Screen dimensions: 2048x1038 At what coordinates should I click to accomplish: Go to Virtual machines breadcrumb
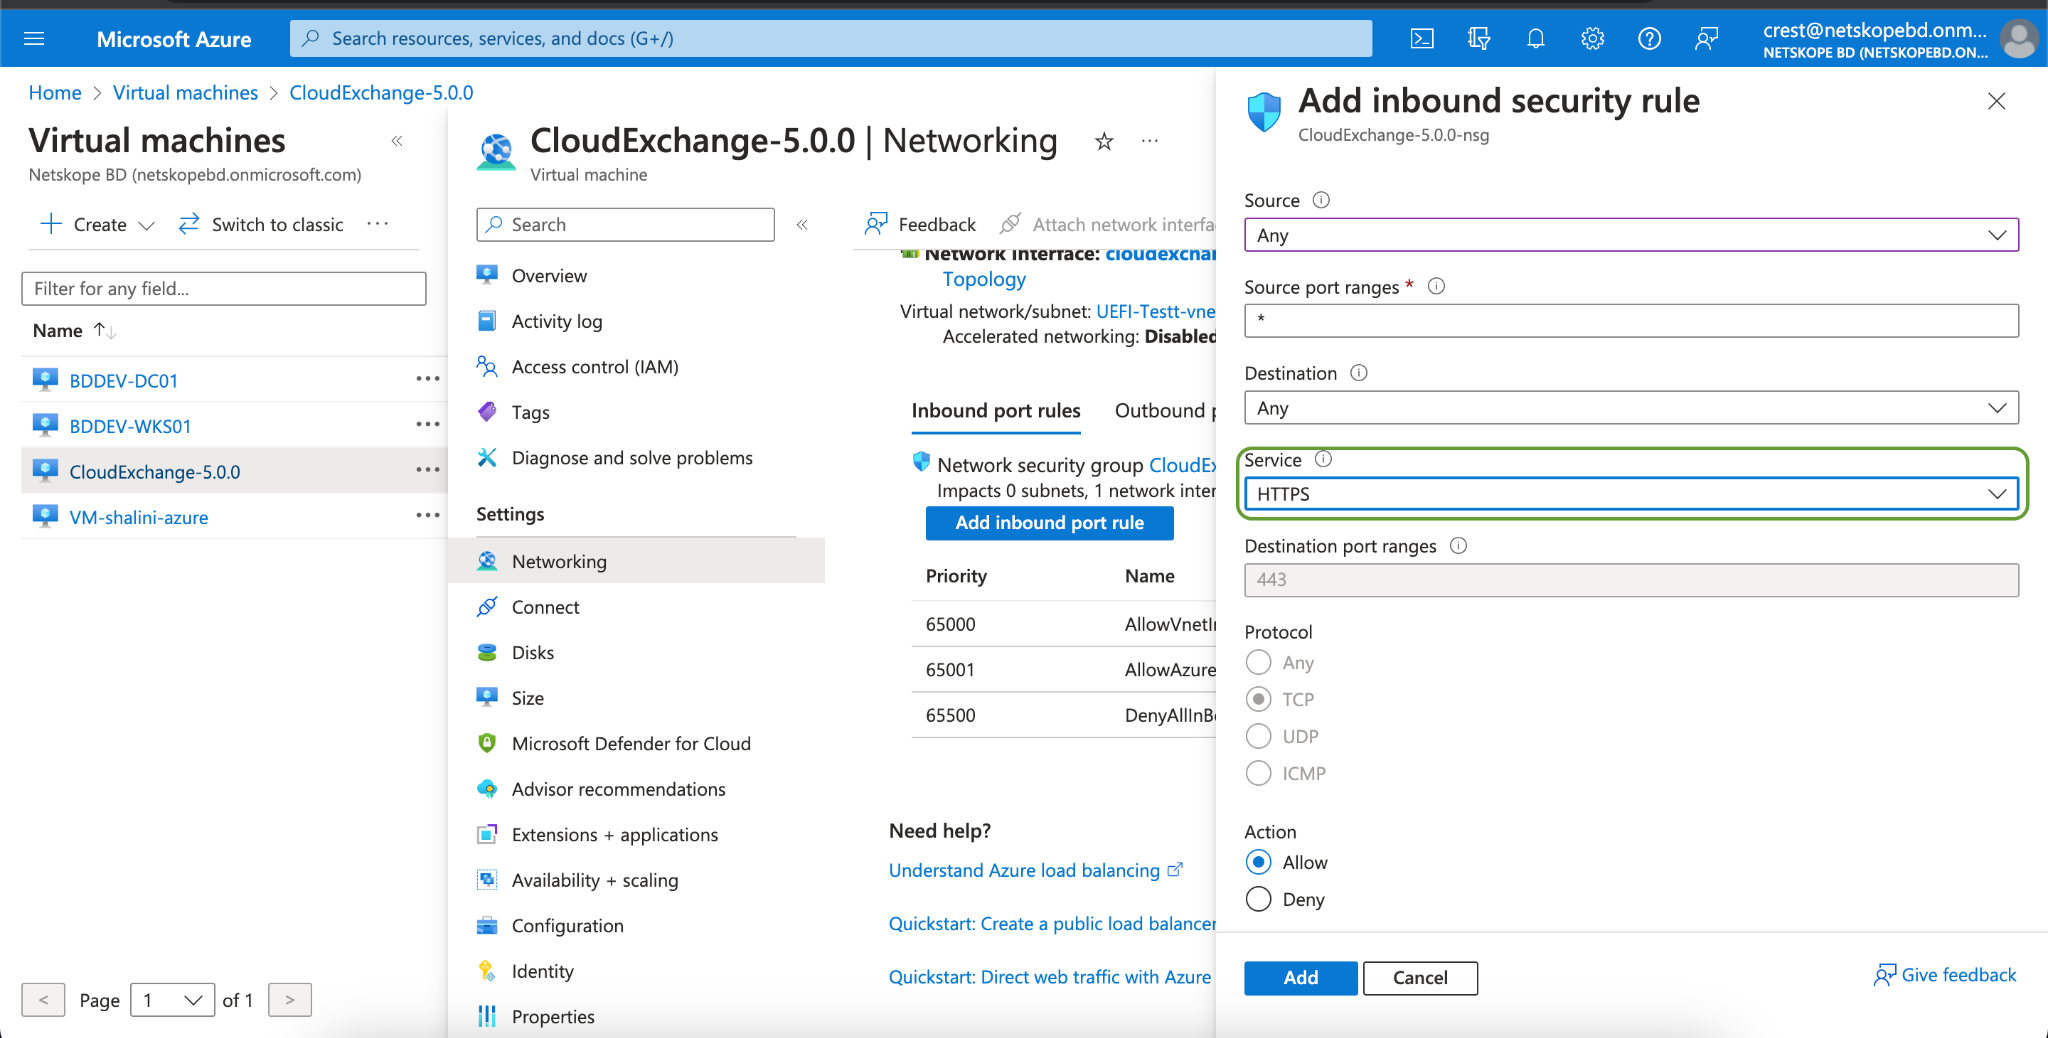click(x=185, y=93)
